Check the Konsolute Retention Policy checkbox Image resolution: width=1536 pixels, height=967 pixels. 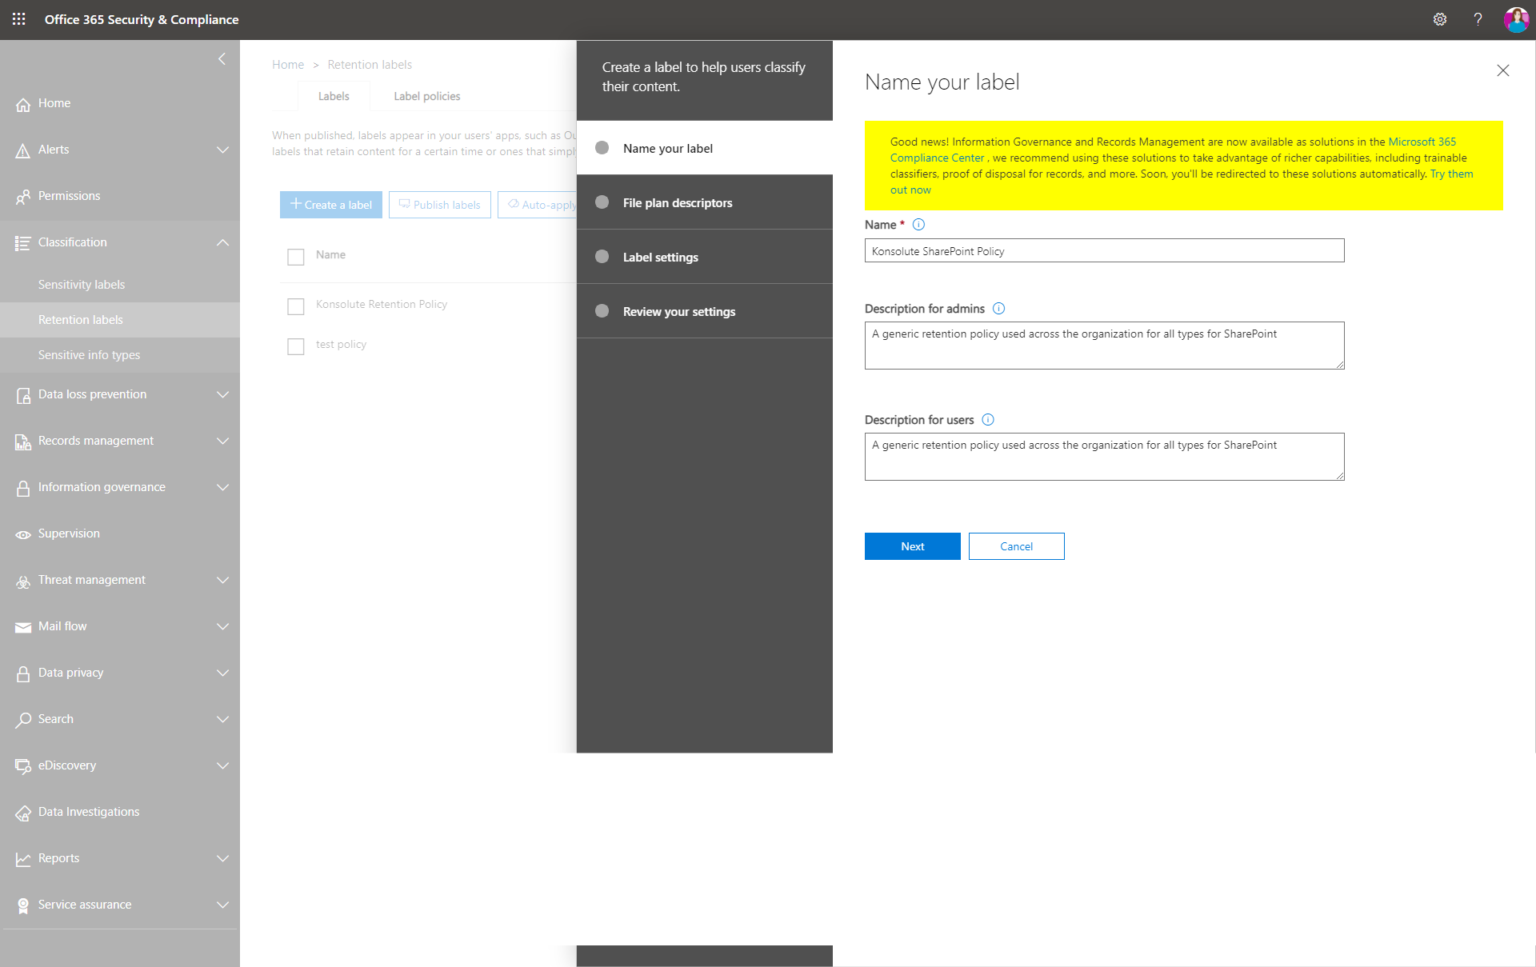point(295,306)
